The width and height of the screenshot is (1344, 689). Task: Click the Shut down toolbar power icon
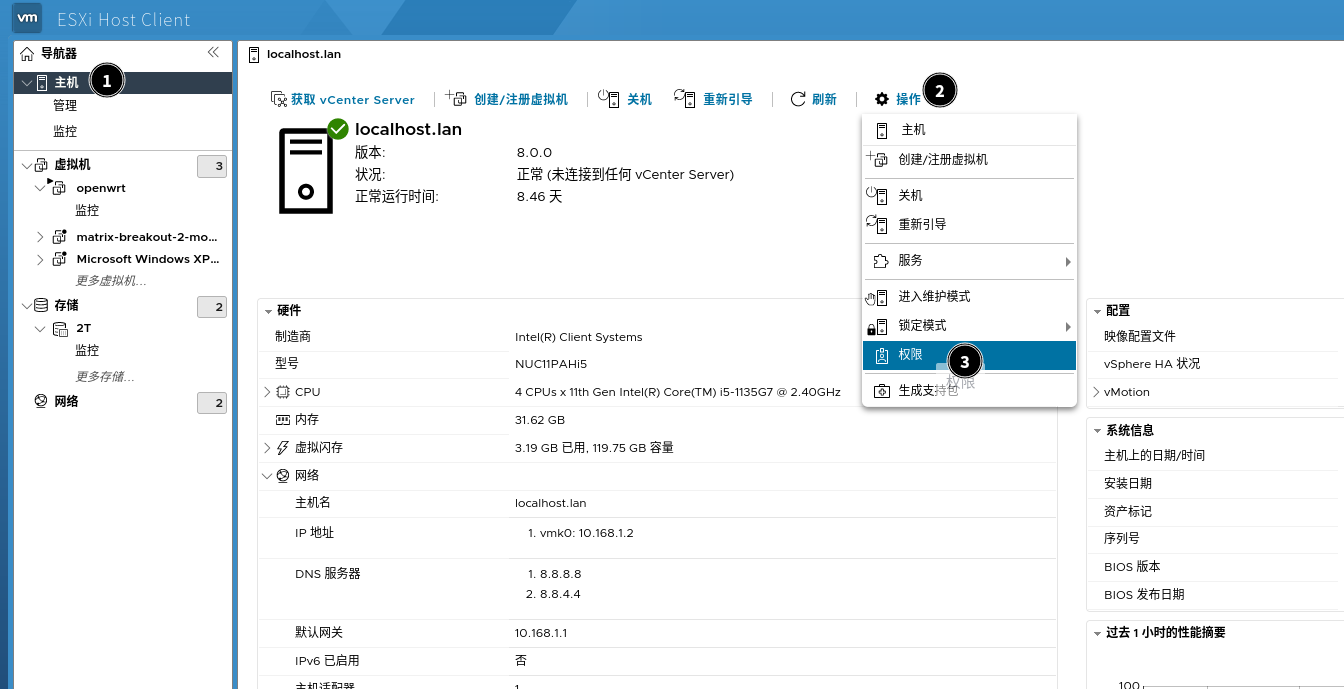point(608,97)
